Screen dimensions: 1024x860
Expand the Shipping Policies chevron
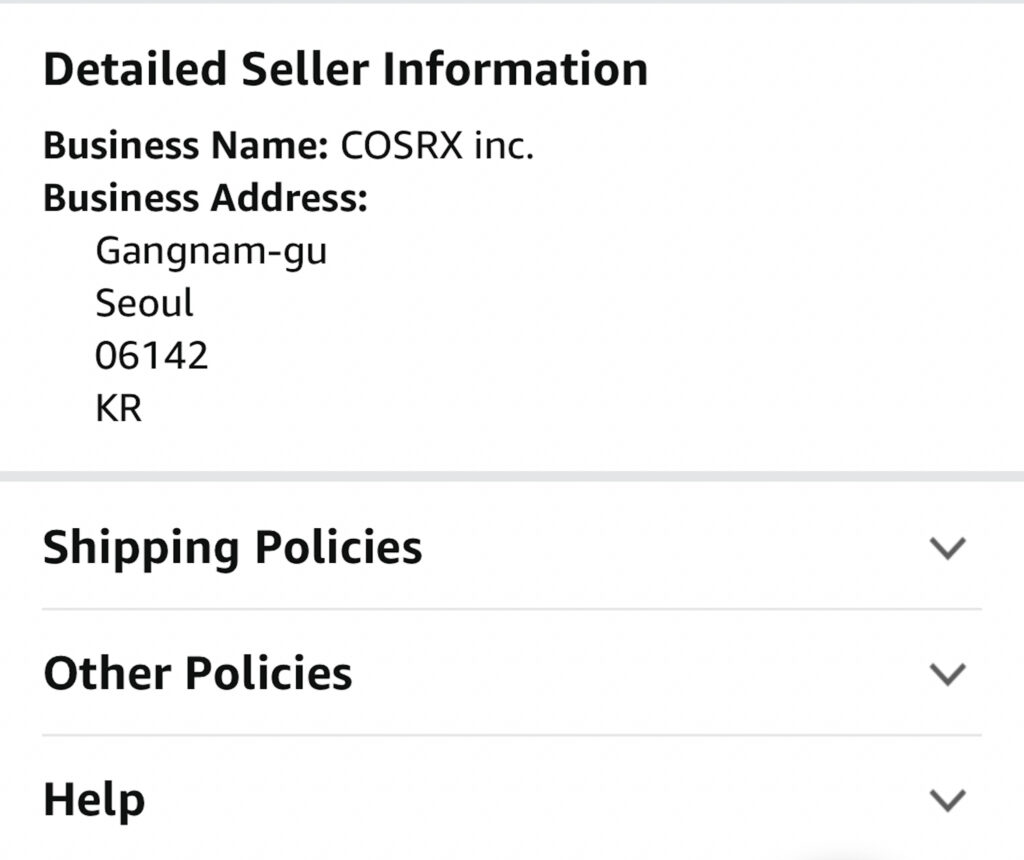click(946, 548)
